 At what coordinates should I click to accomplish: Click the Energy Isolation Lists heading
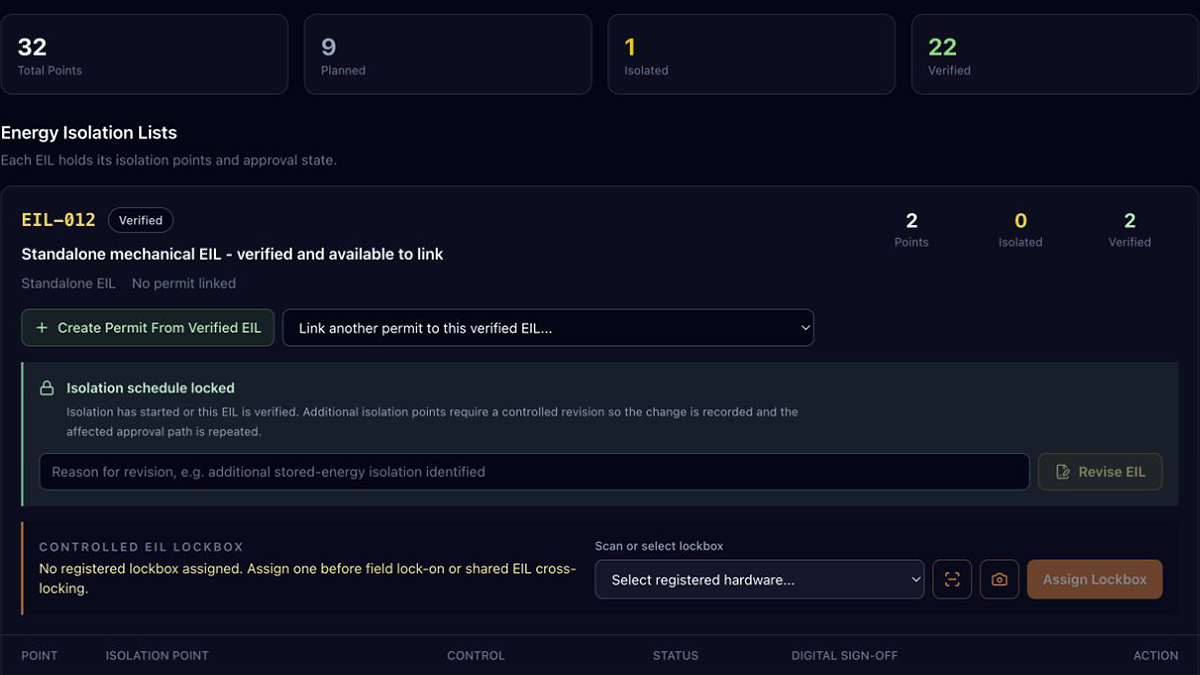(89, 133)
